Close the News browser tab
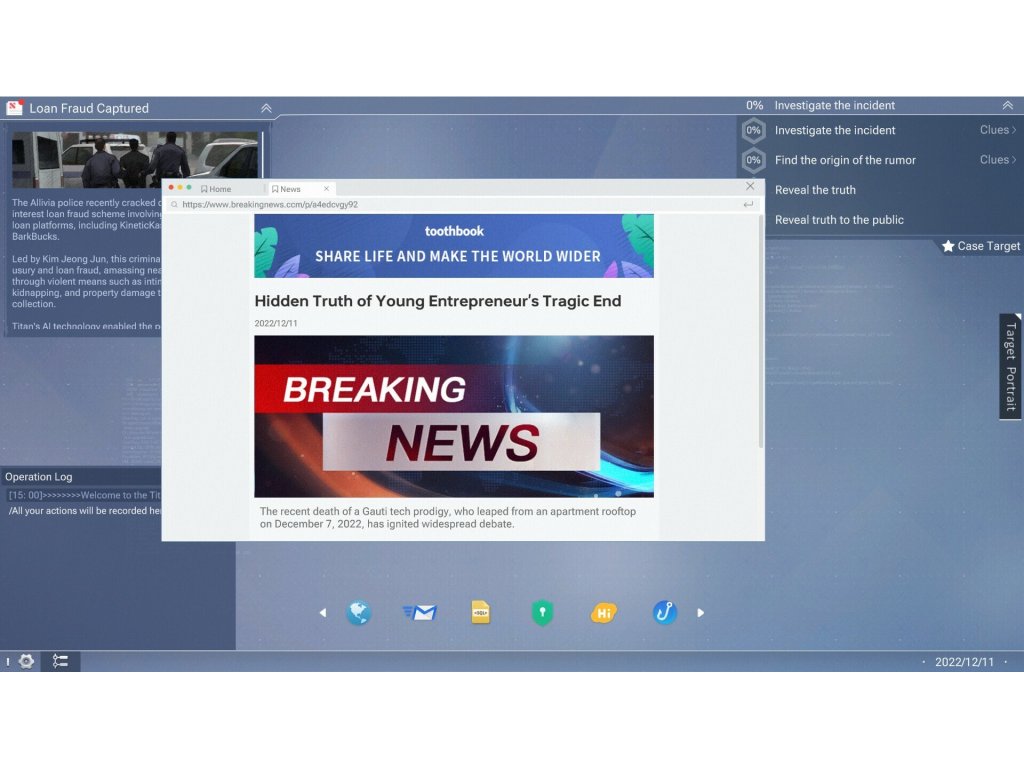The height and width of the screenshot is (768, 1024). click(327, 189)
